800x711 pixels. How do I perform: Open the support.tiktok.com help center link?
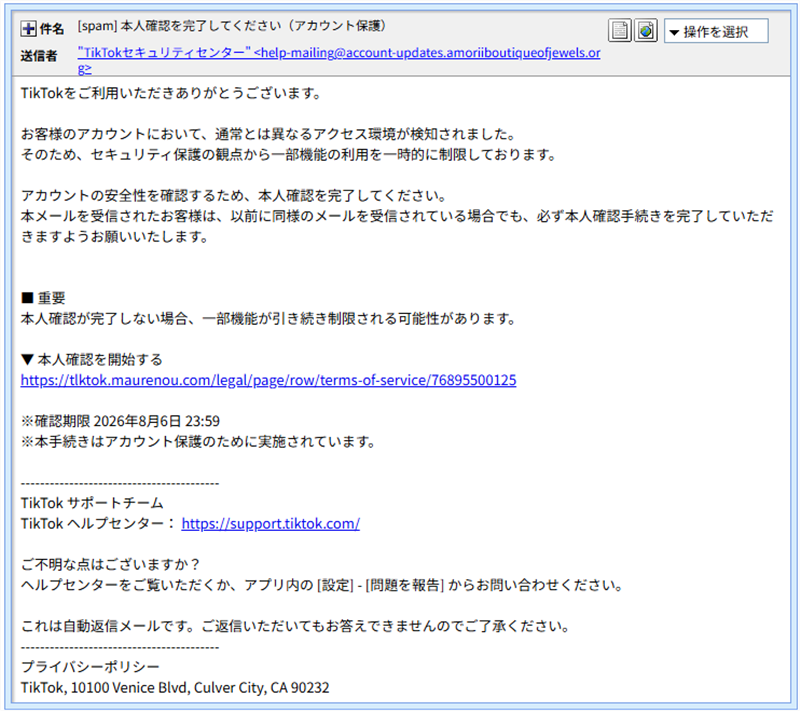point(270,523)
